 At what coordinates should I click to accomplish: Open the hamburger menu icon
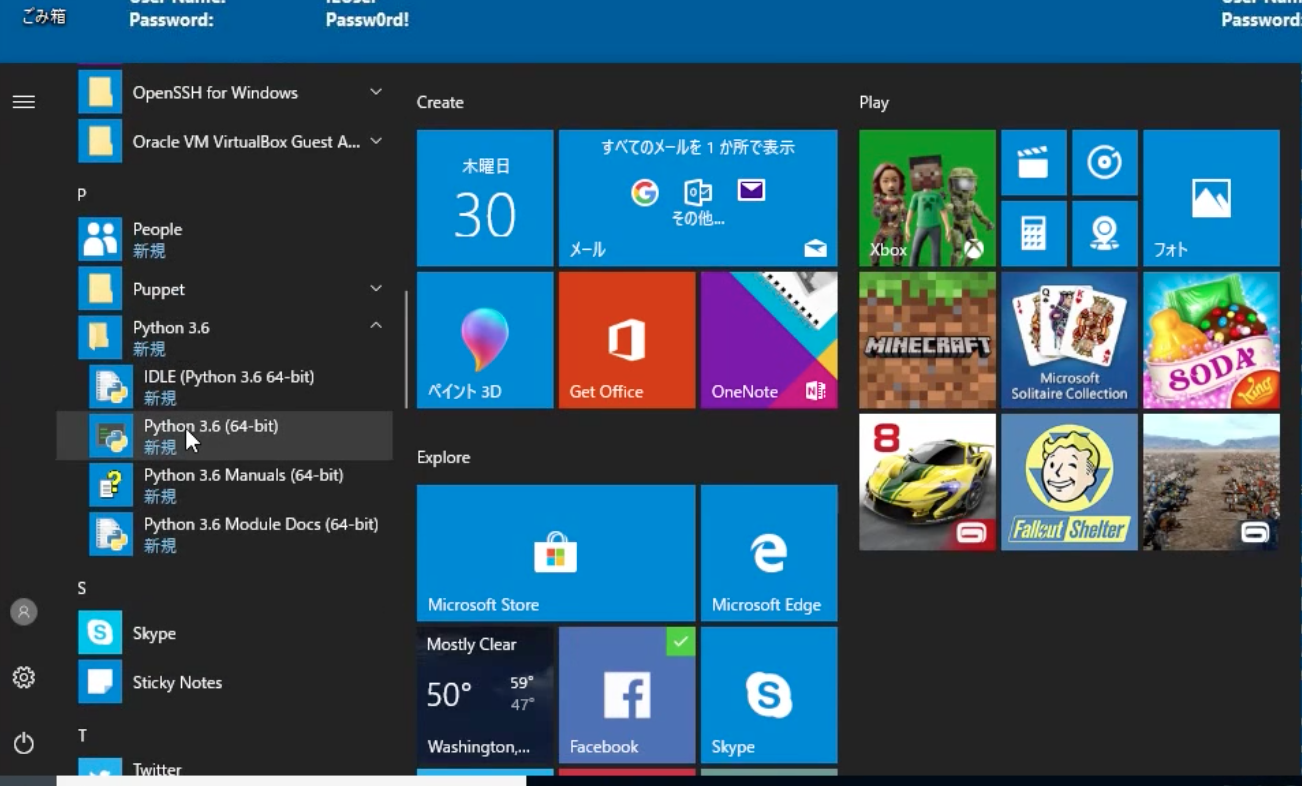point(24,102)
